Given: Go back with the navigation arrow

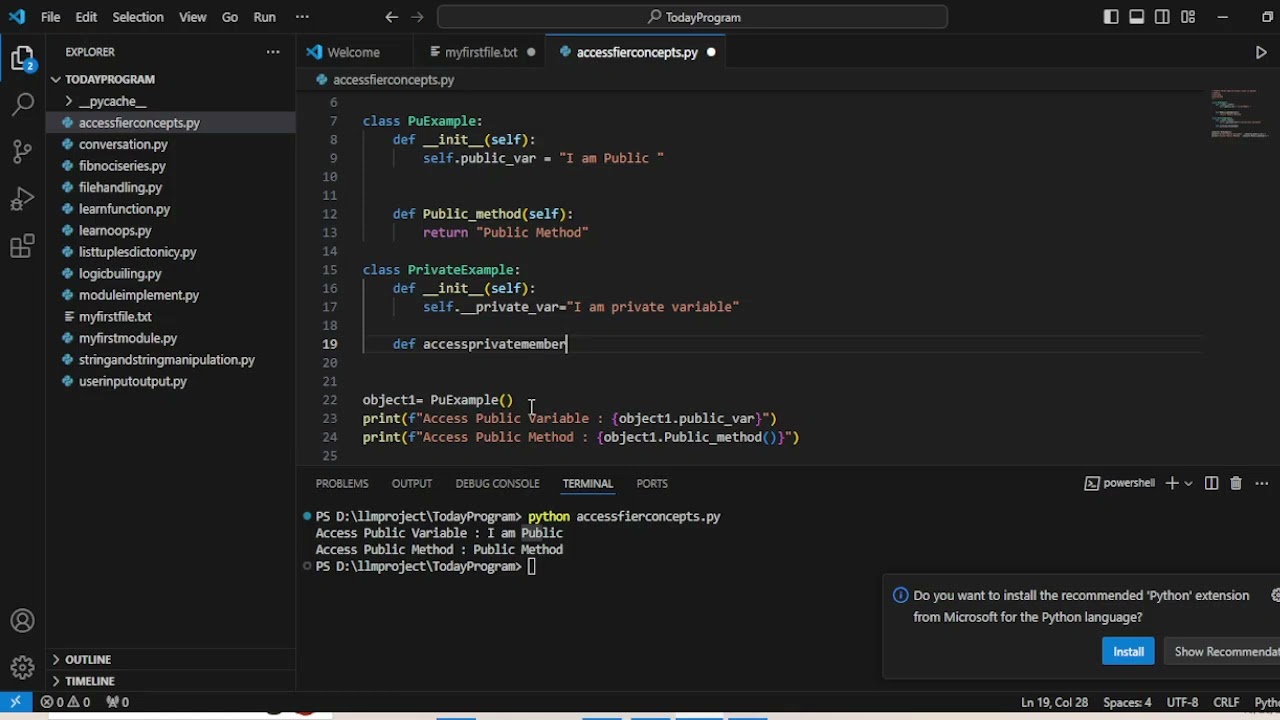Looking at the screenshot, I should pos(392,17).
